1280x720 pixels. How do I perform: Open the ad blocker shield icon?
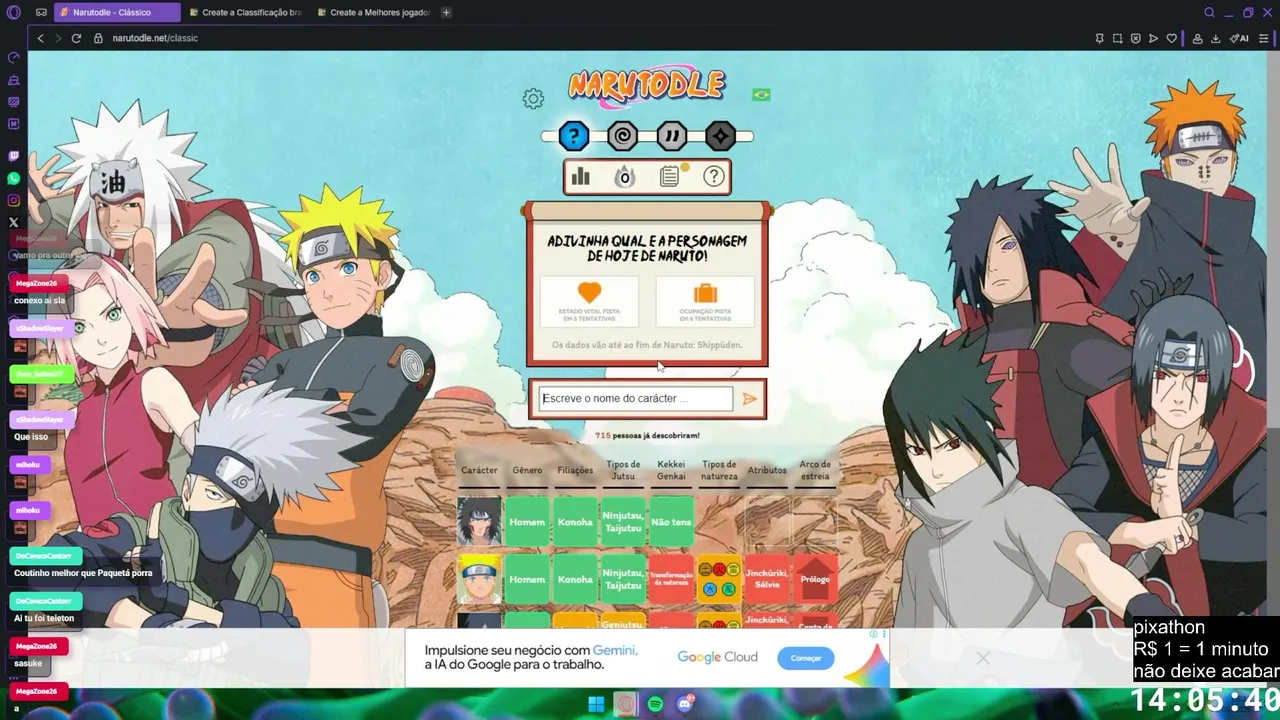(1136, 38)
